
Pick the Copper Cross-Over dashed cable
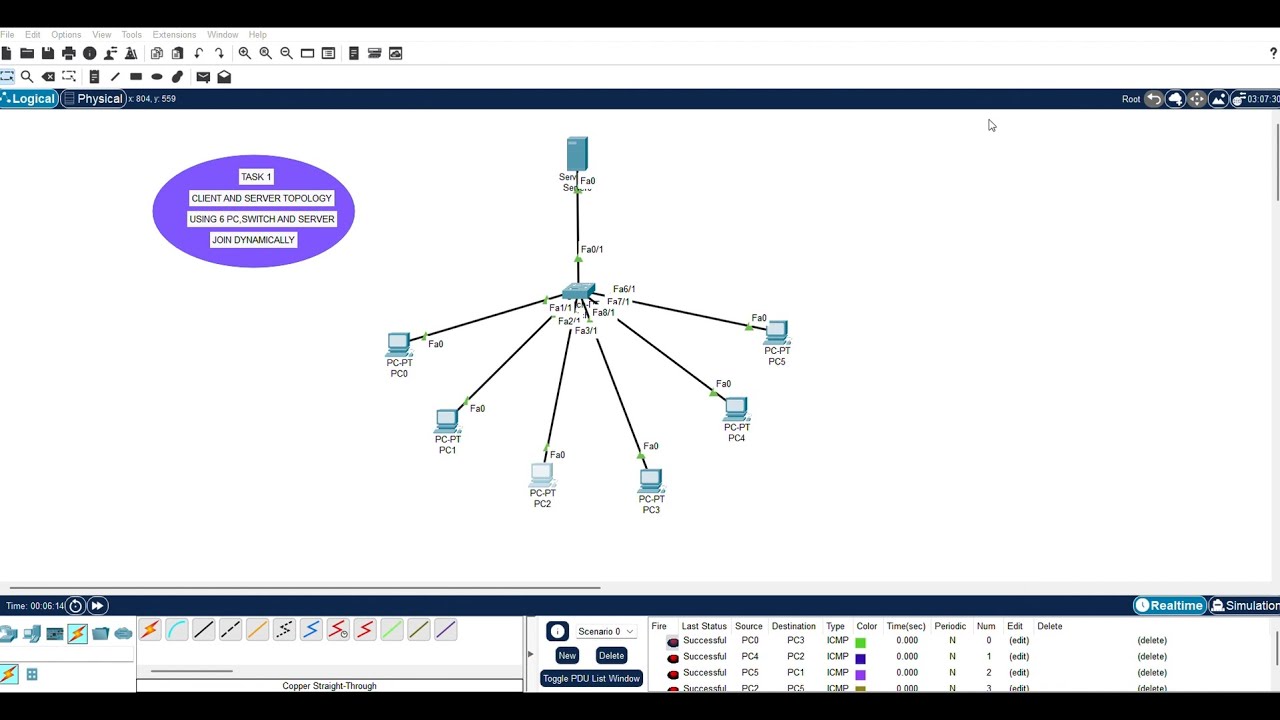[230, 630]
